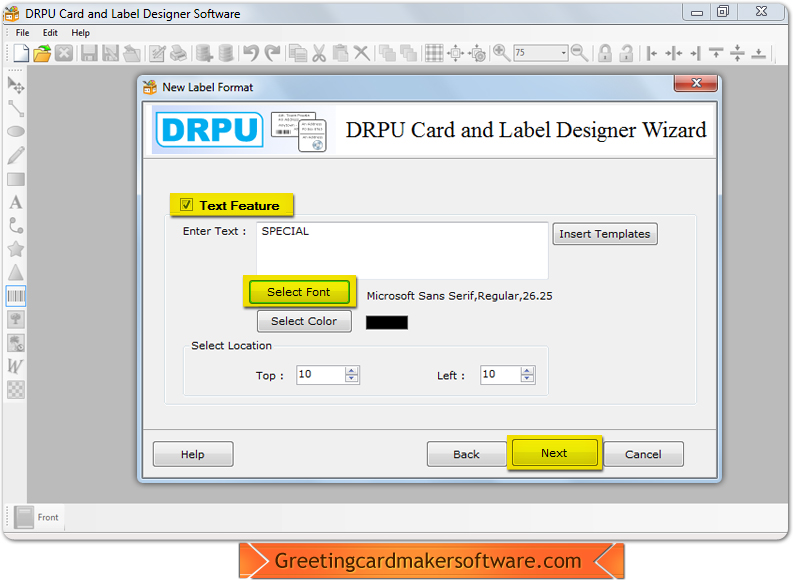Click the Top location value field
The image size is (793, 580).
(x=321, y=375)
